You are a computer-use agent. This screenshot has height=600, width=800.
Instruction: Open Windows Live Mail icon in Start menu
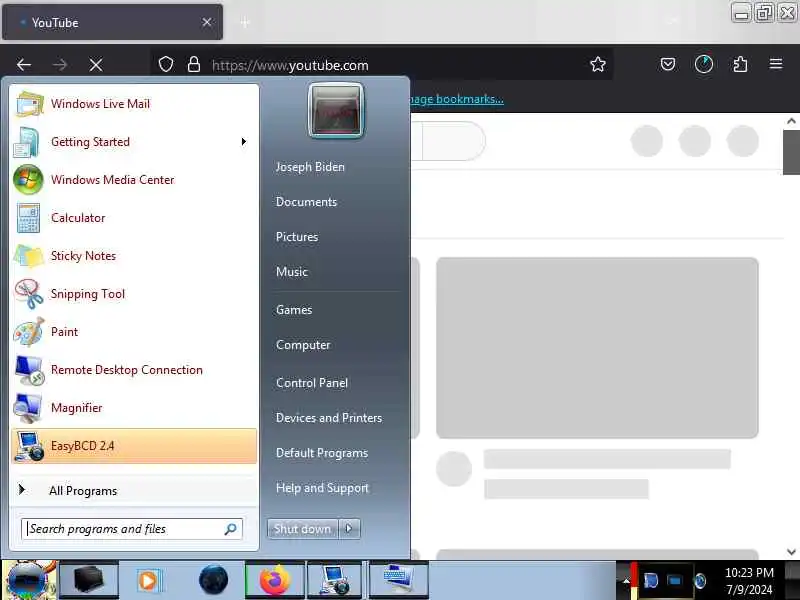29,104
